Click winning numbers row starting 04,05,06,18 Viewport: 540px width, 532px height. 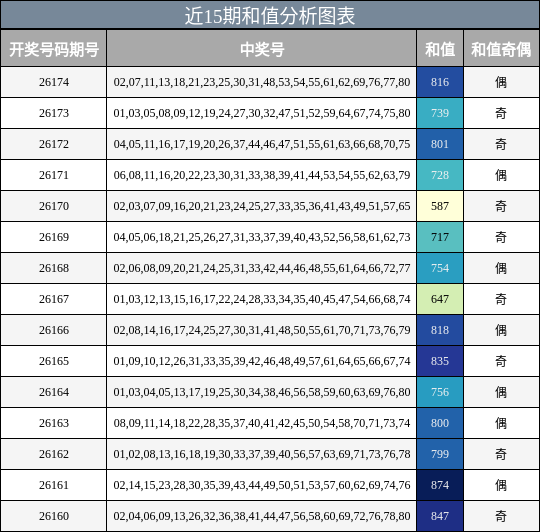click(x=262, y=237)
